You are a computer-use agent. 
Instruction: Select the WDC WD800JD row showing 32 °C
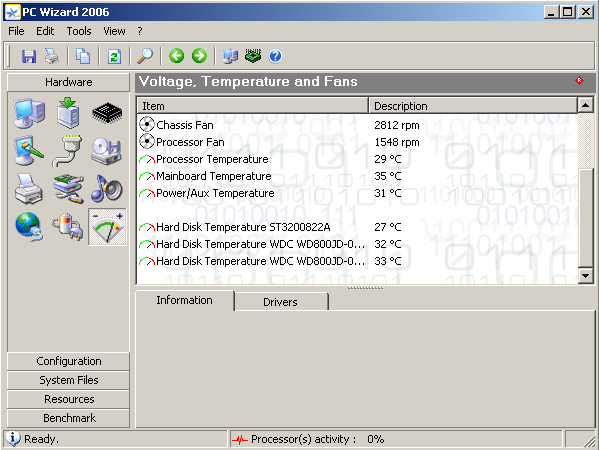tap(357, 244)
